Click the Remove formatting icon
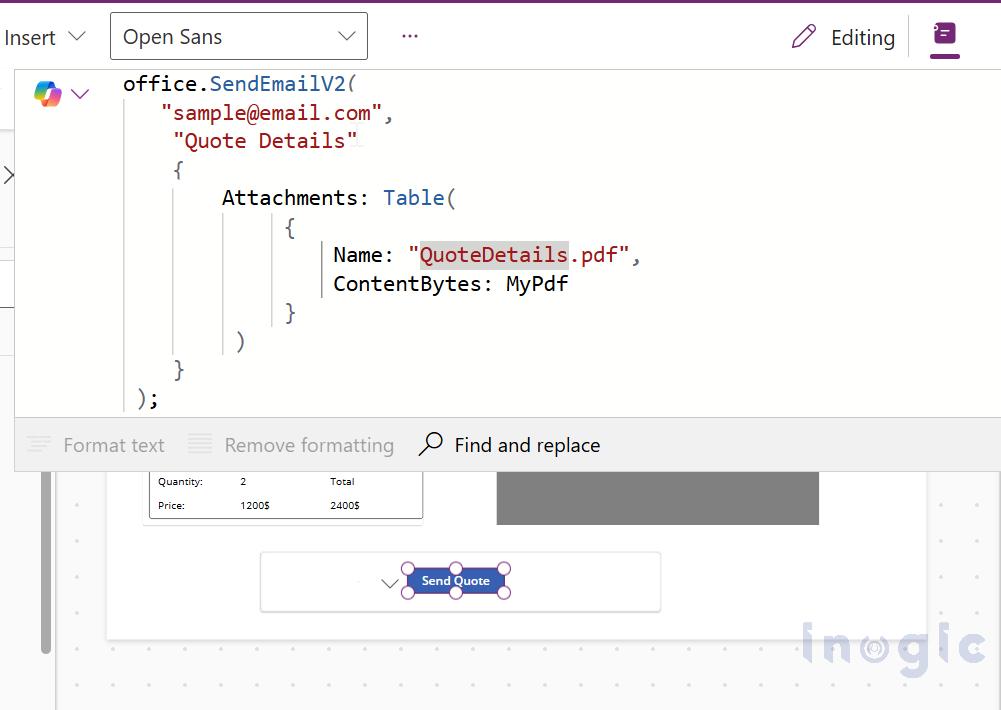The image size is (1001, 710). 200,445
